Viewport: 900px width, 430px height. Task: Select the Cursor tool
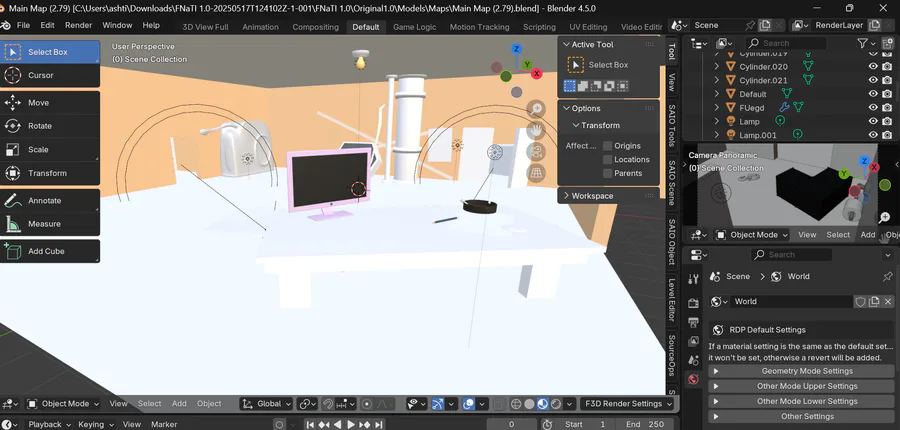(50, 75)
